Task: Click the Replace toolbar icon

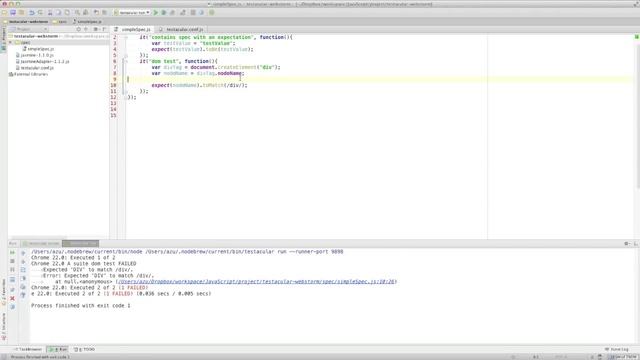Action: (86, 13)
